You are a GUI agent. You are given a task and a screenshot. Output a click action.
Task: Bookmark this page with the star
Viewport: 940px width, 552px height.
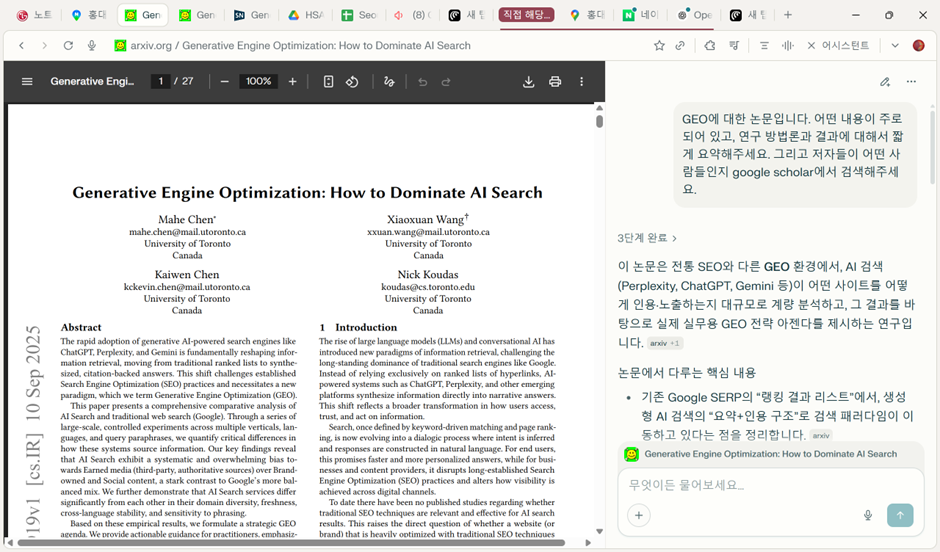pyautogui.click(x=659, y=46)
